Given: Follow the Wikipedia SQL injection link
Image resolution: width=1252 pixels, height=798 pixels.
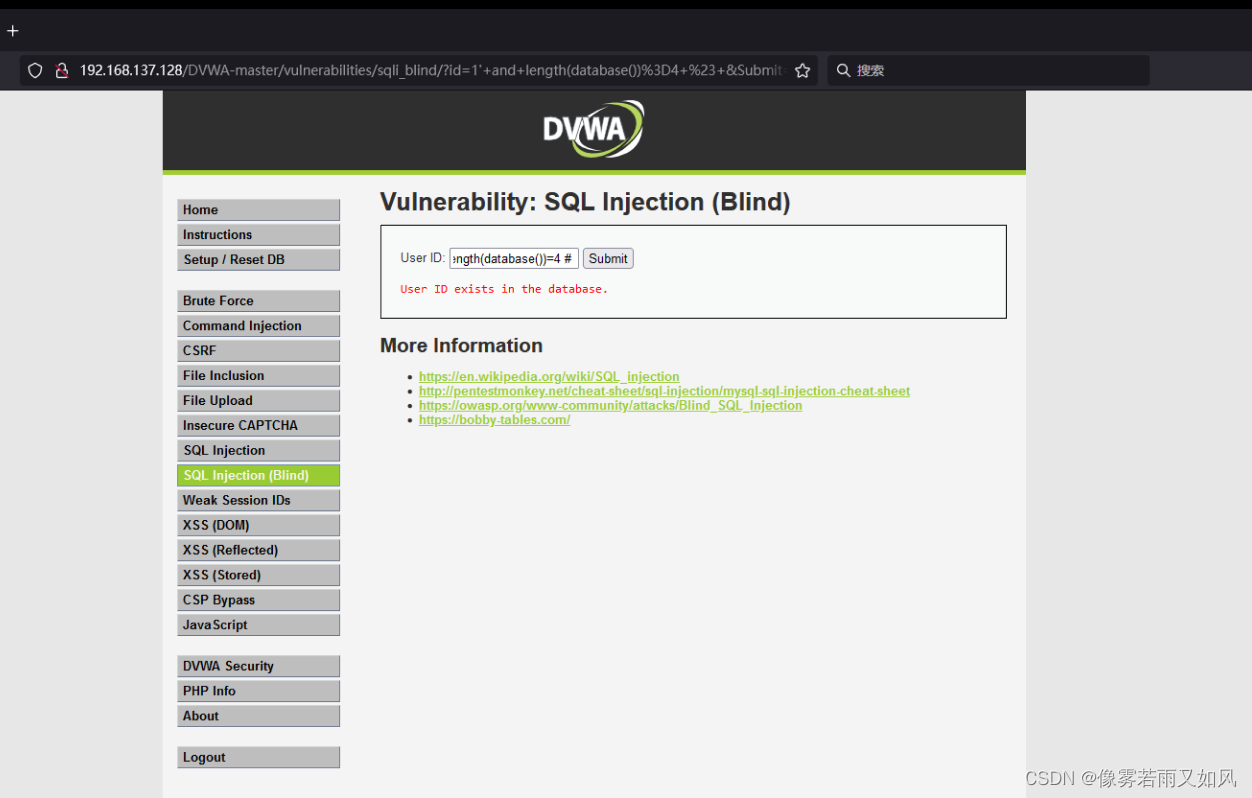Looking at the screenshot, I should coord(549,377).
